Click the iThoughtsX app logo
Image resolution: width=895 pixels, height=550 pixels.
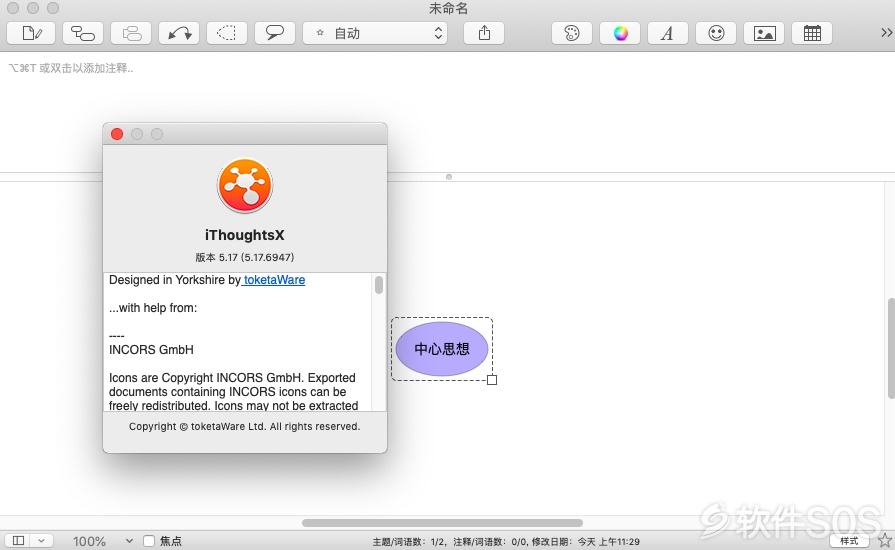pos(245,185)
